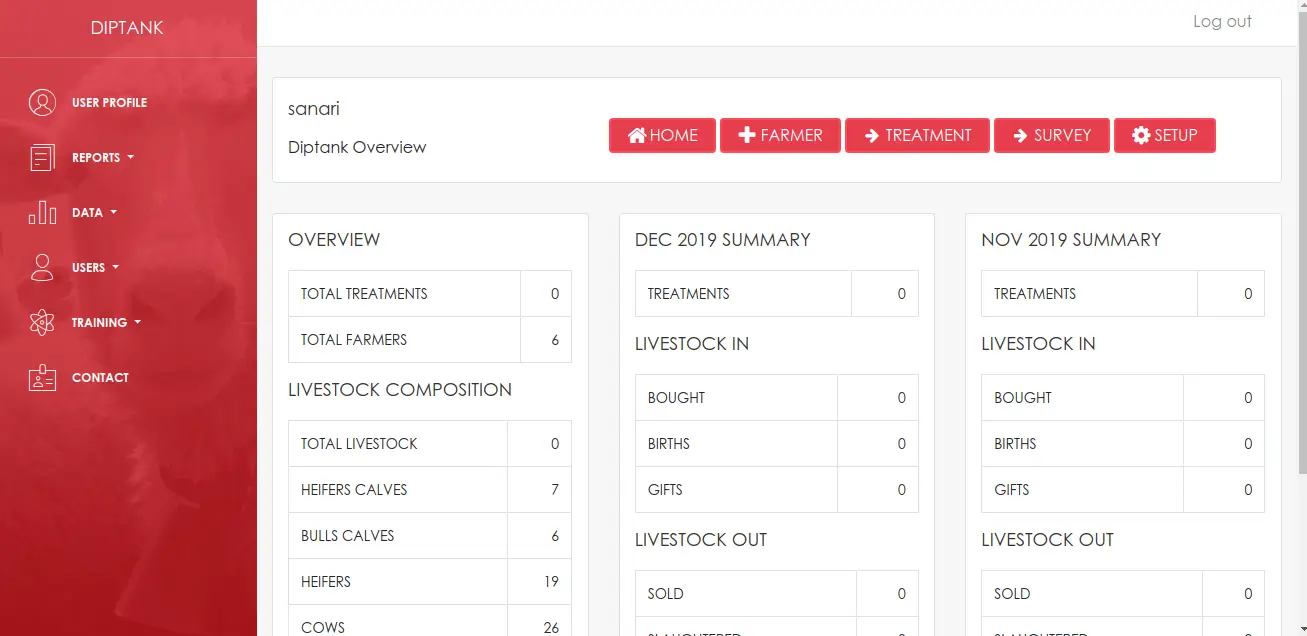Click the TOTAL LIVESTOCK row label
The height and width of the screenshot is (636, 1307).
(359, 444)
